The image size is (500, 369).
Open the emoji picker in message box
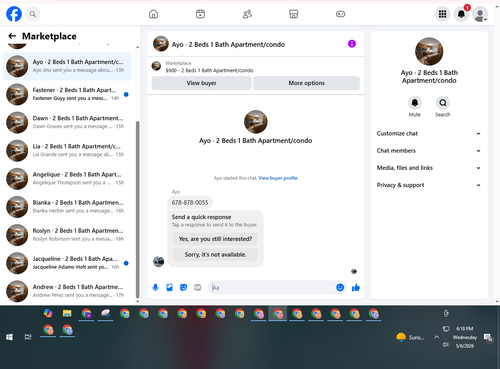point(340,287)
